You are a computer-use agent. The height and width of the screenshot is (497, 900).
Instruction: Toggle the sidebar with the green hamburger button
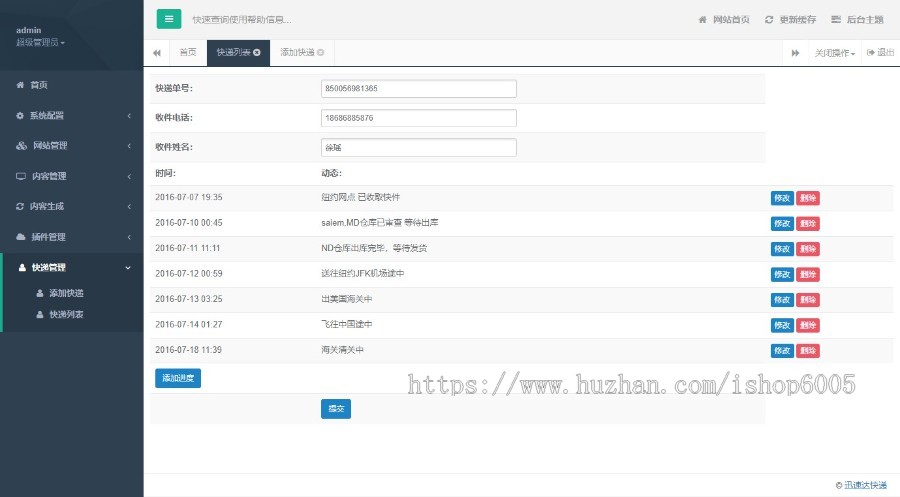(169, 19)
